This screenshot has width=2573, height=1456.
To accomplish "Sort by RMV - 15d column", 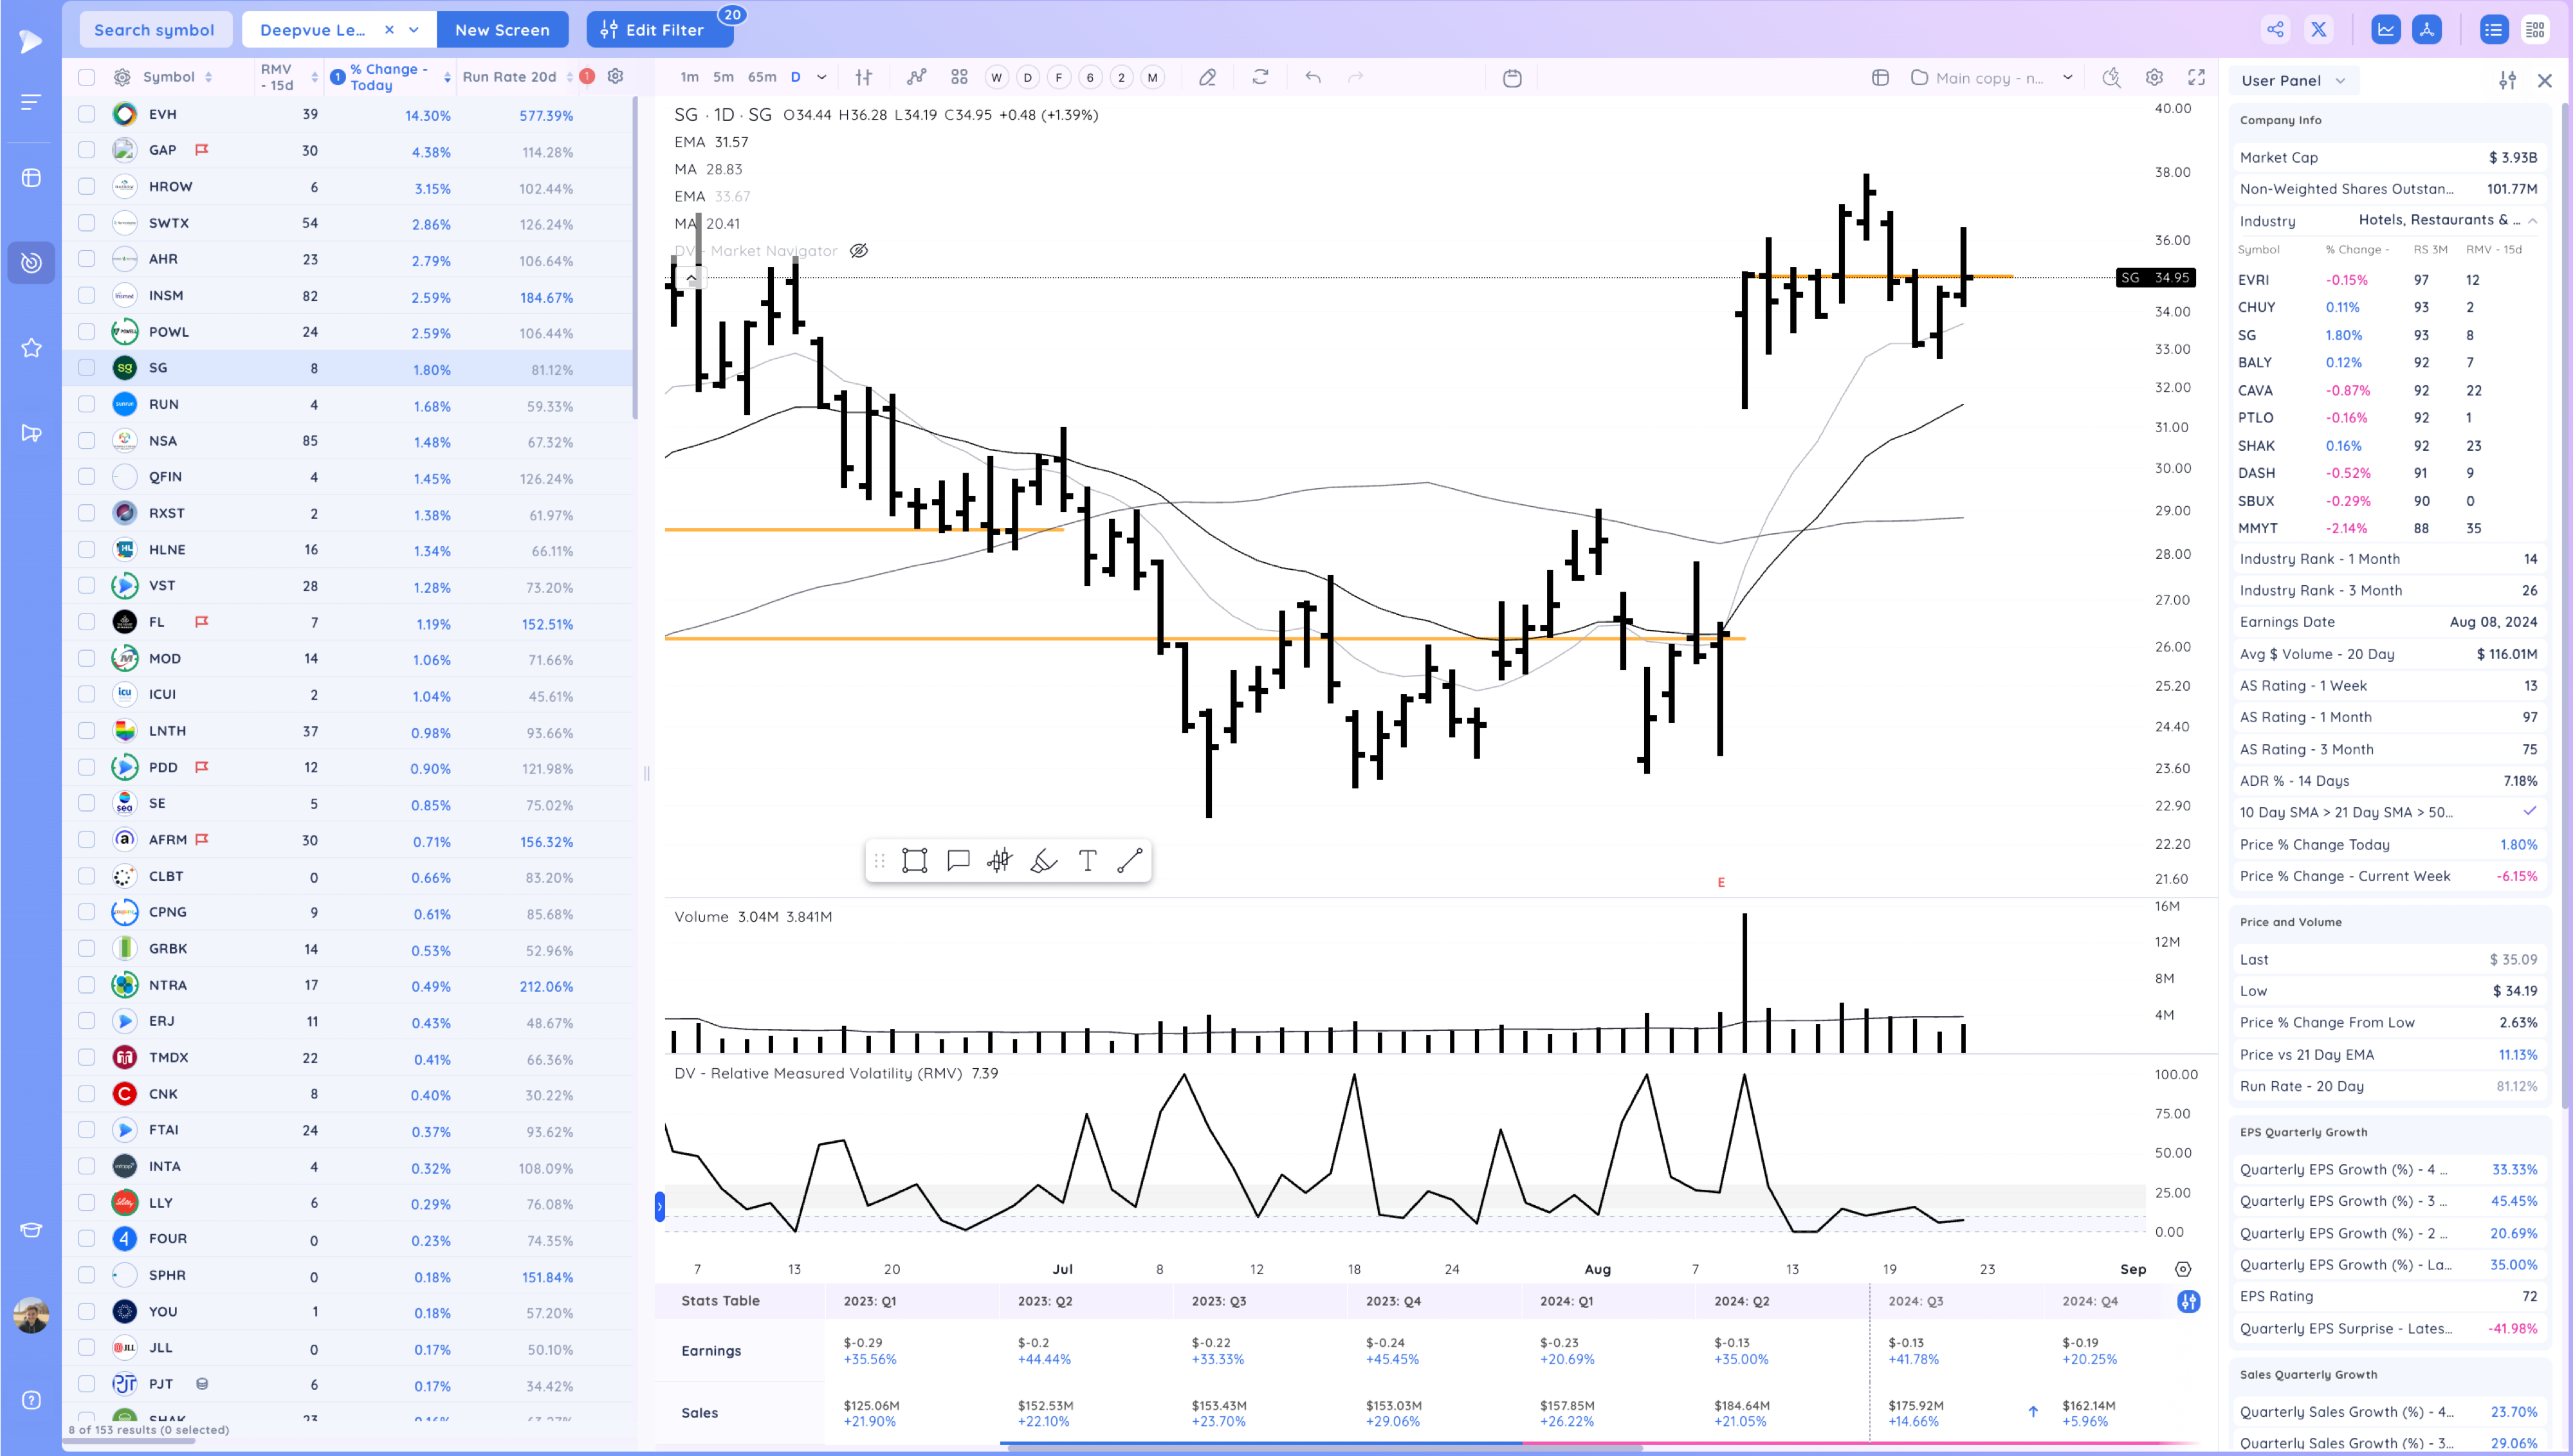I will pos(288,77).
